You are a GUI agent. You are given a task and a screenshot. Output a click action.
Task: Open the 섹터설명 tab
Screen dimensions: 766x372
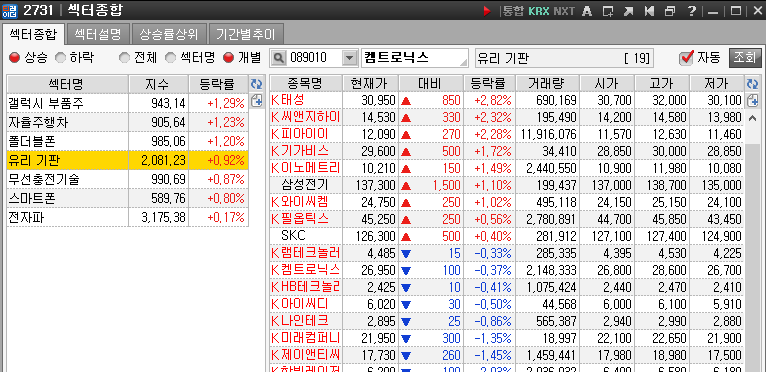point(98,35)
